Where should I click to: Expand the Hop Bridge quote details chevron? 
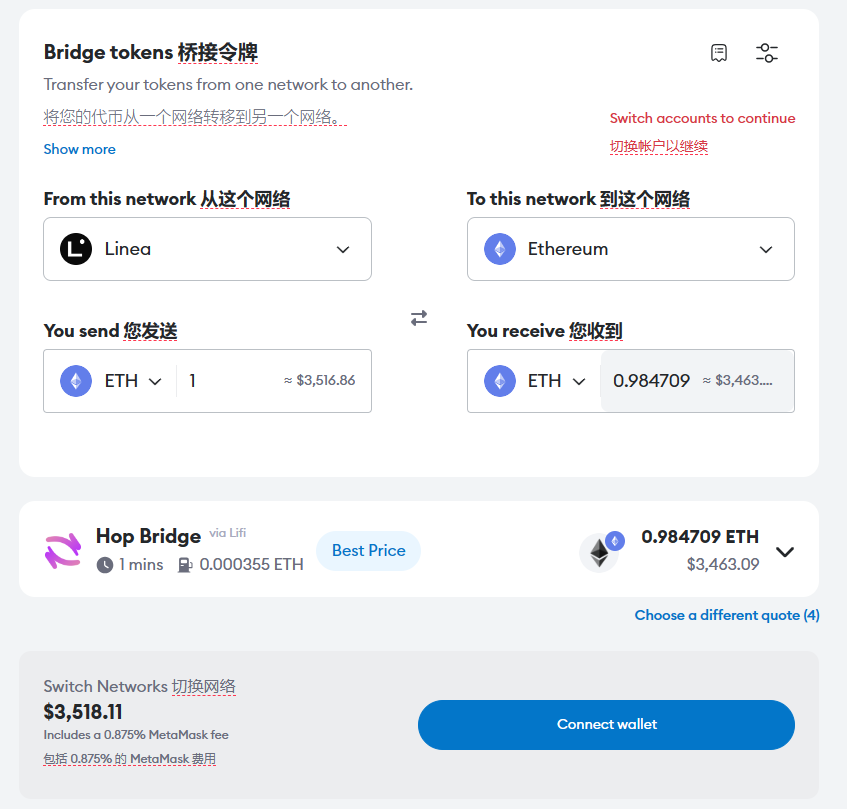[785, 551]
